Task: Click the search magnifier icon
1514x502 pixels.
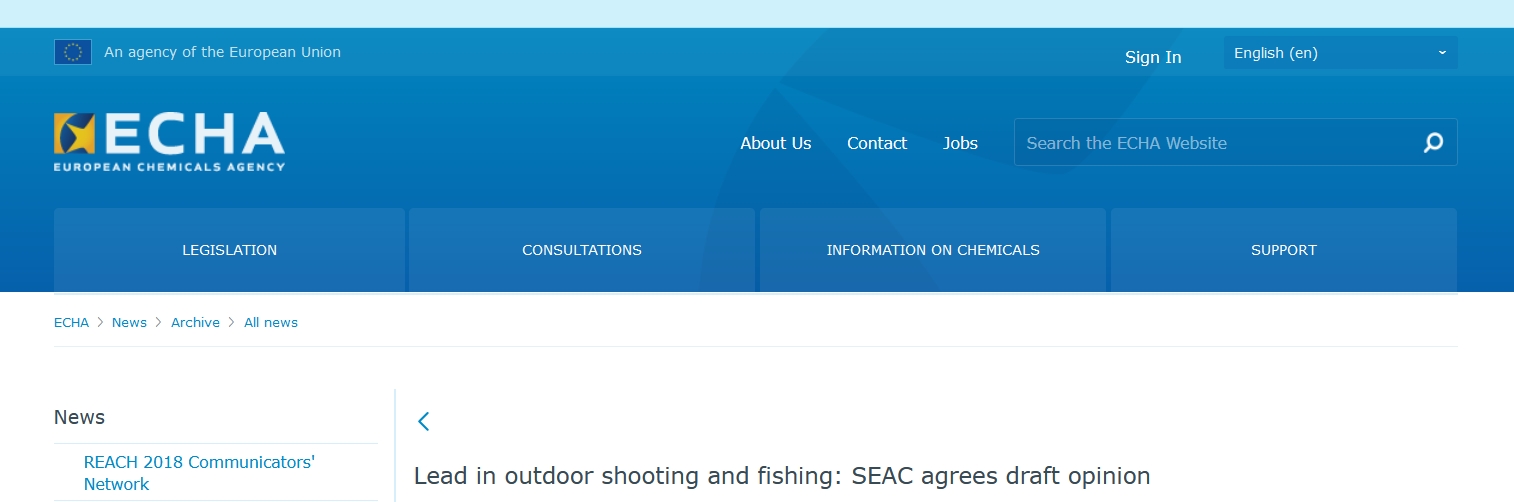Action: 1433,143
